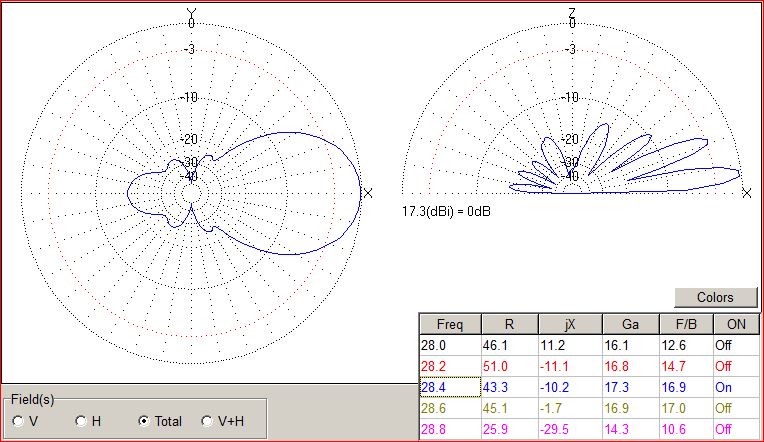The image size is (764, 442).
Task: Click the Ga column header
Action: tap(630, 324)
